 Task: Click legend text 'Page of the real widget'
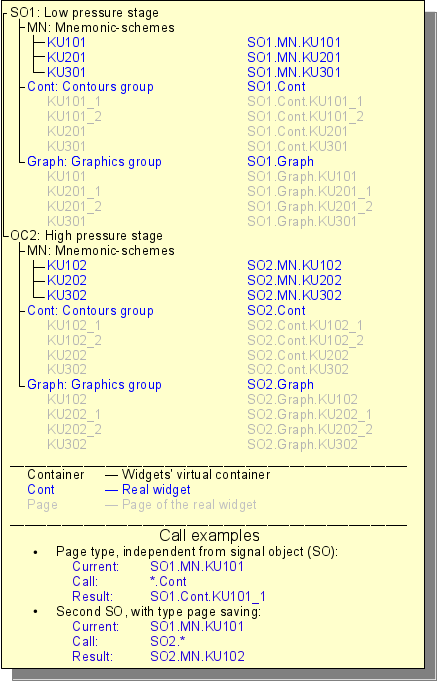[189, 505]
